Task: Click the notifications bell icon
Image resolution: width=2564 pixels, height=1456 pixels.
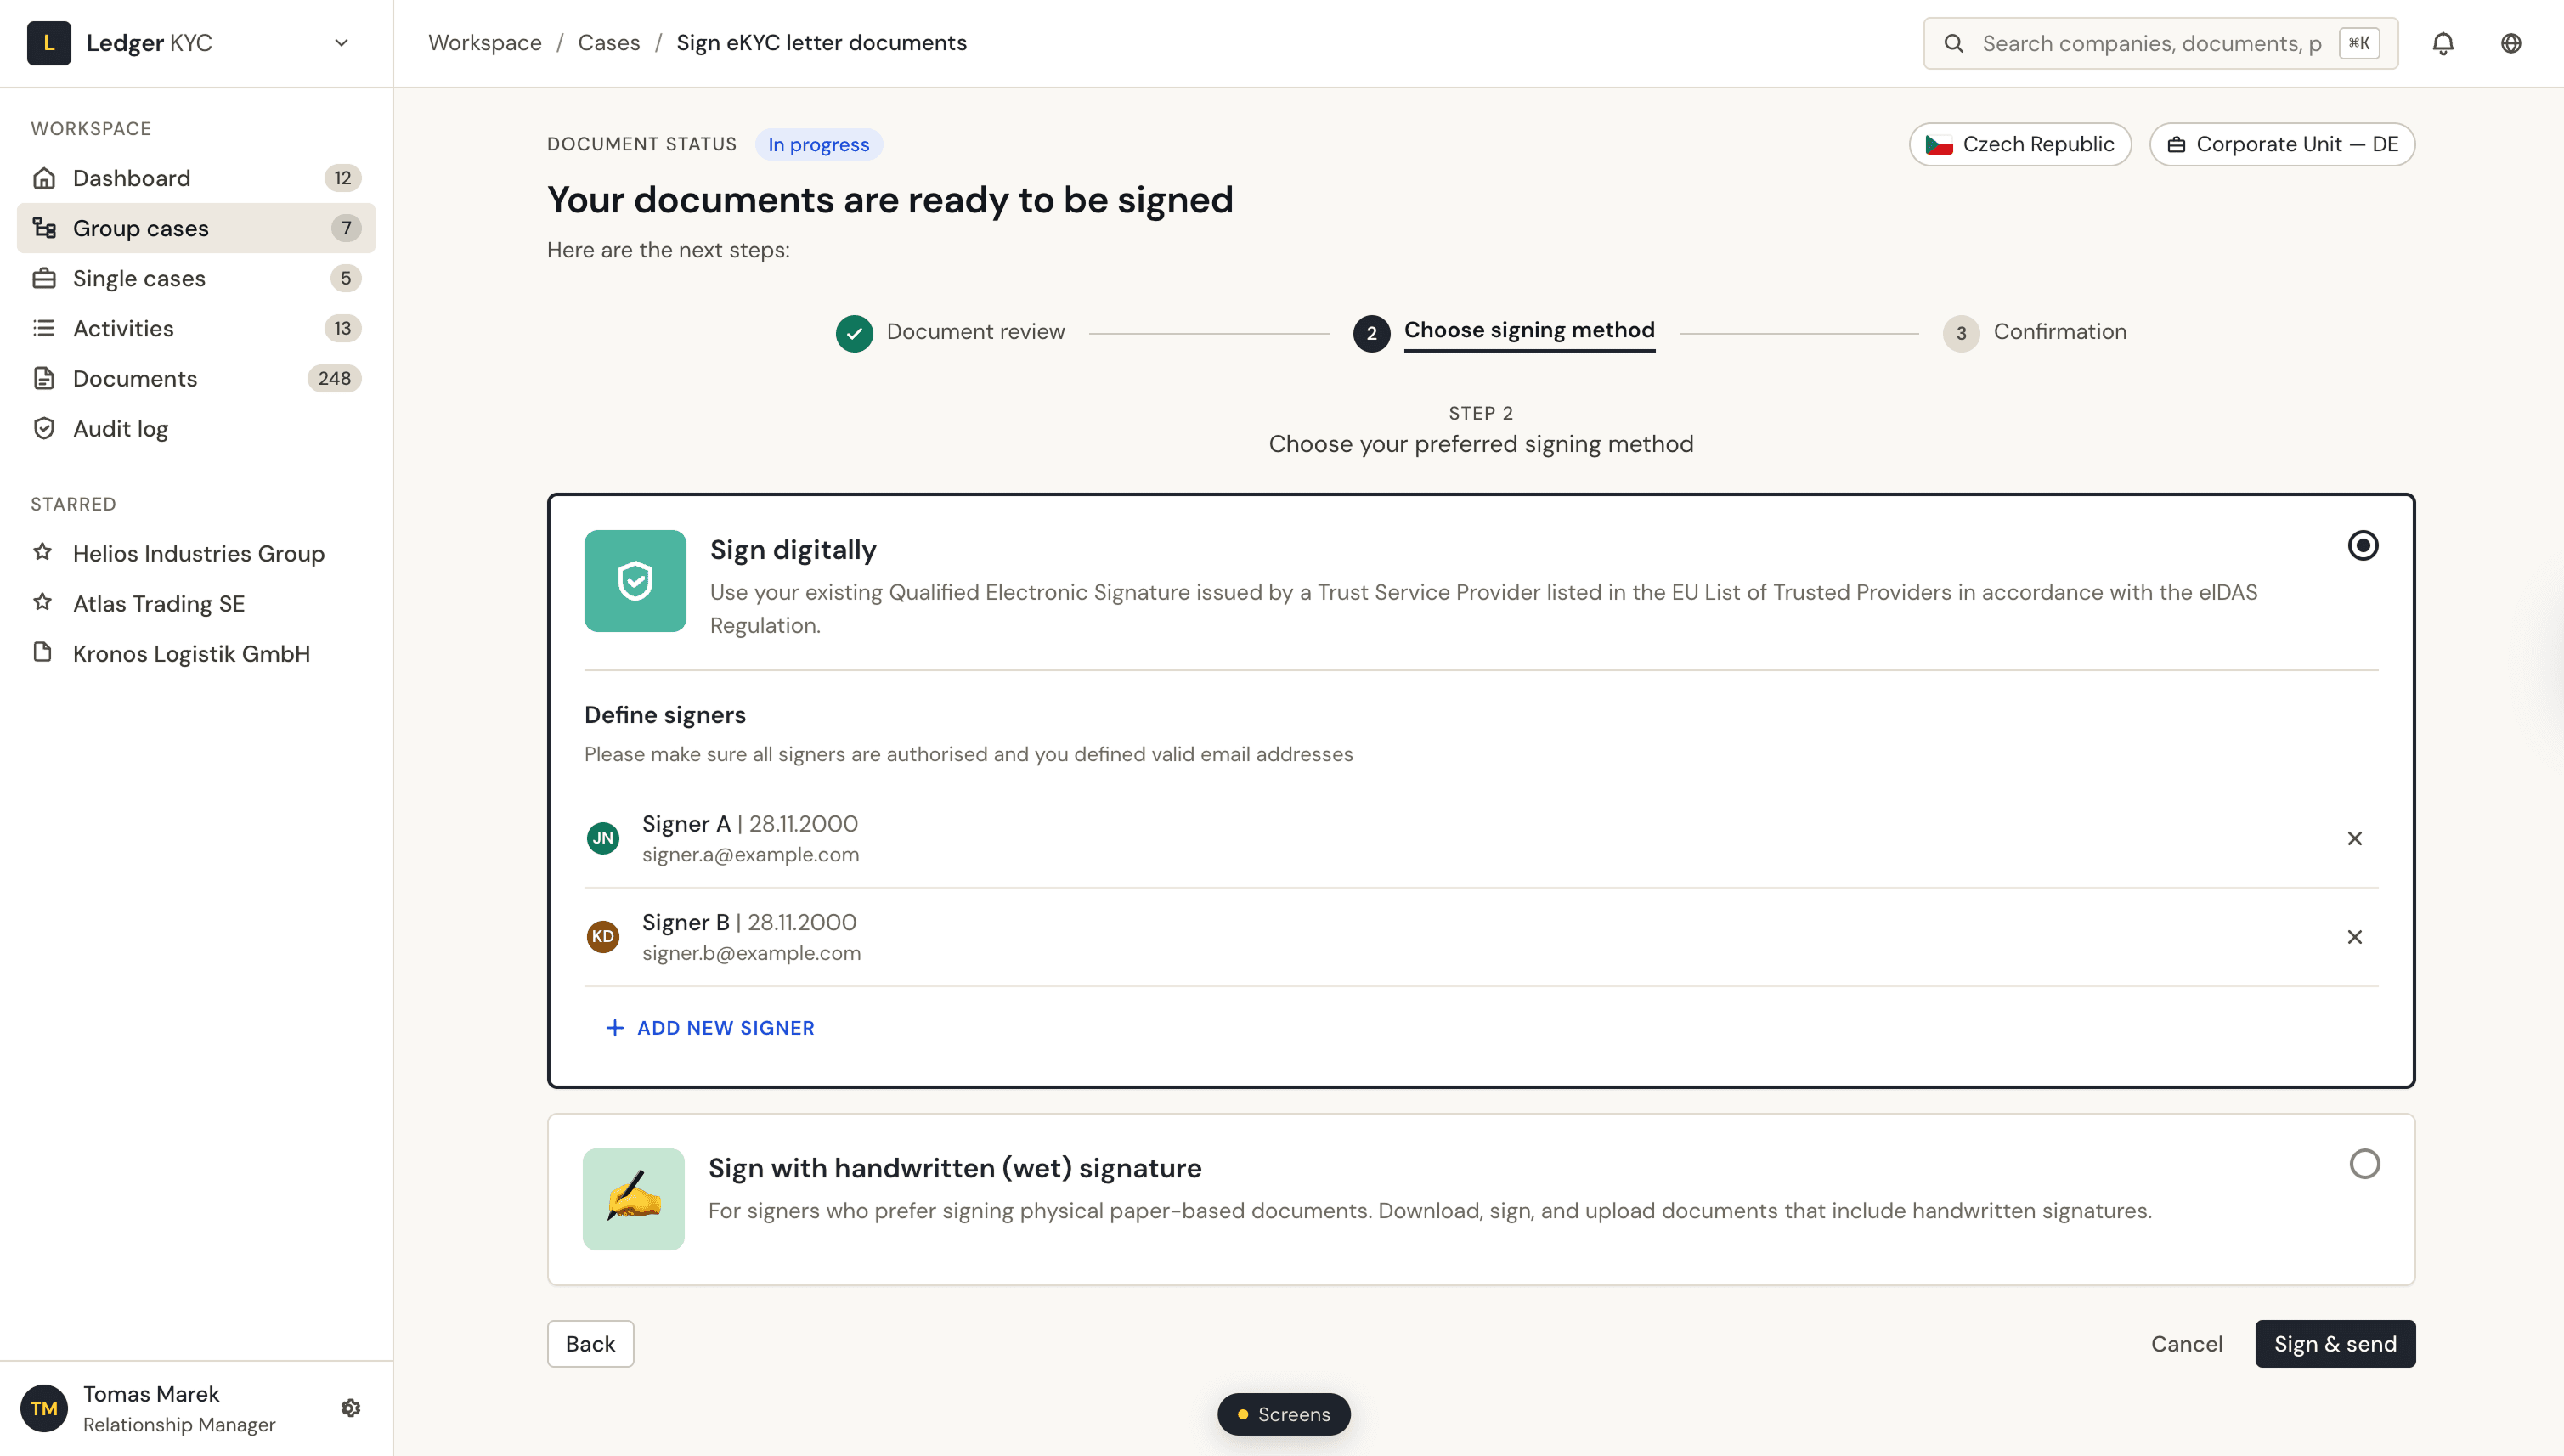Action: pos(2442,43)
